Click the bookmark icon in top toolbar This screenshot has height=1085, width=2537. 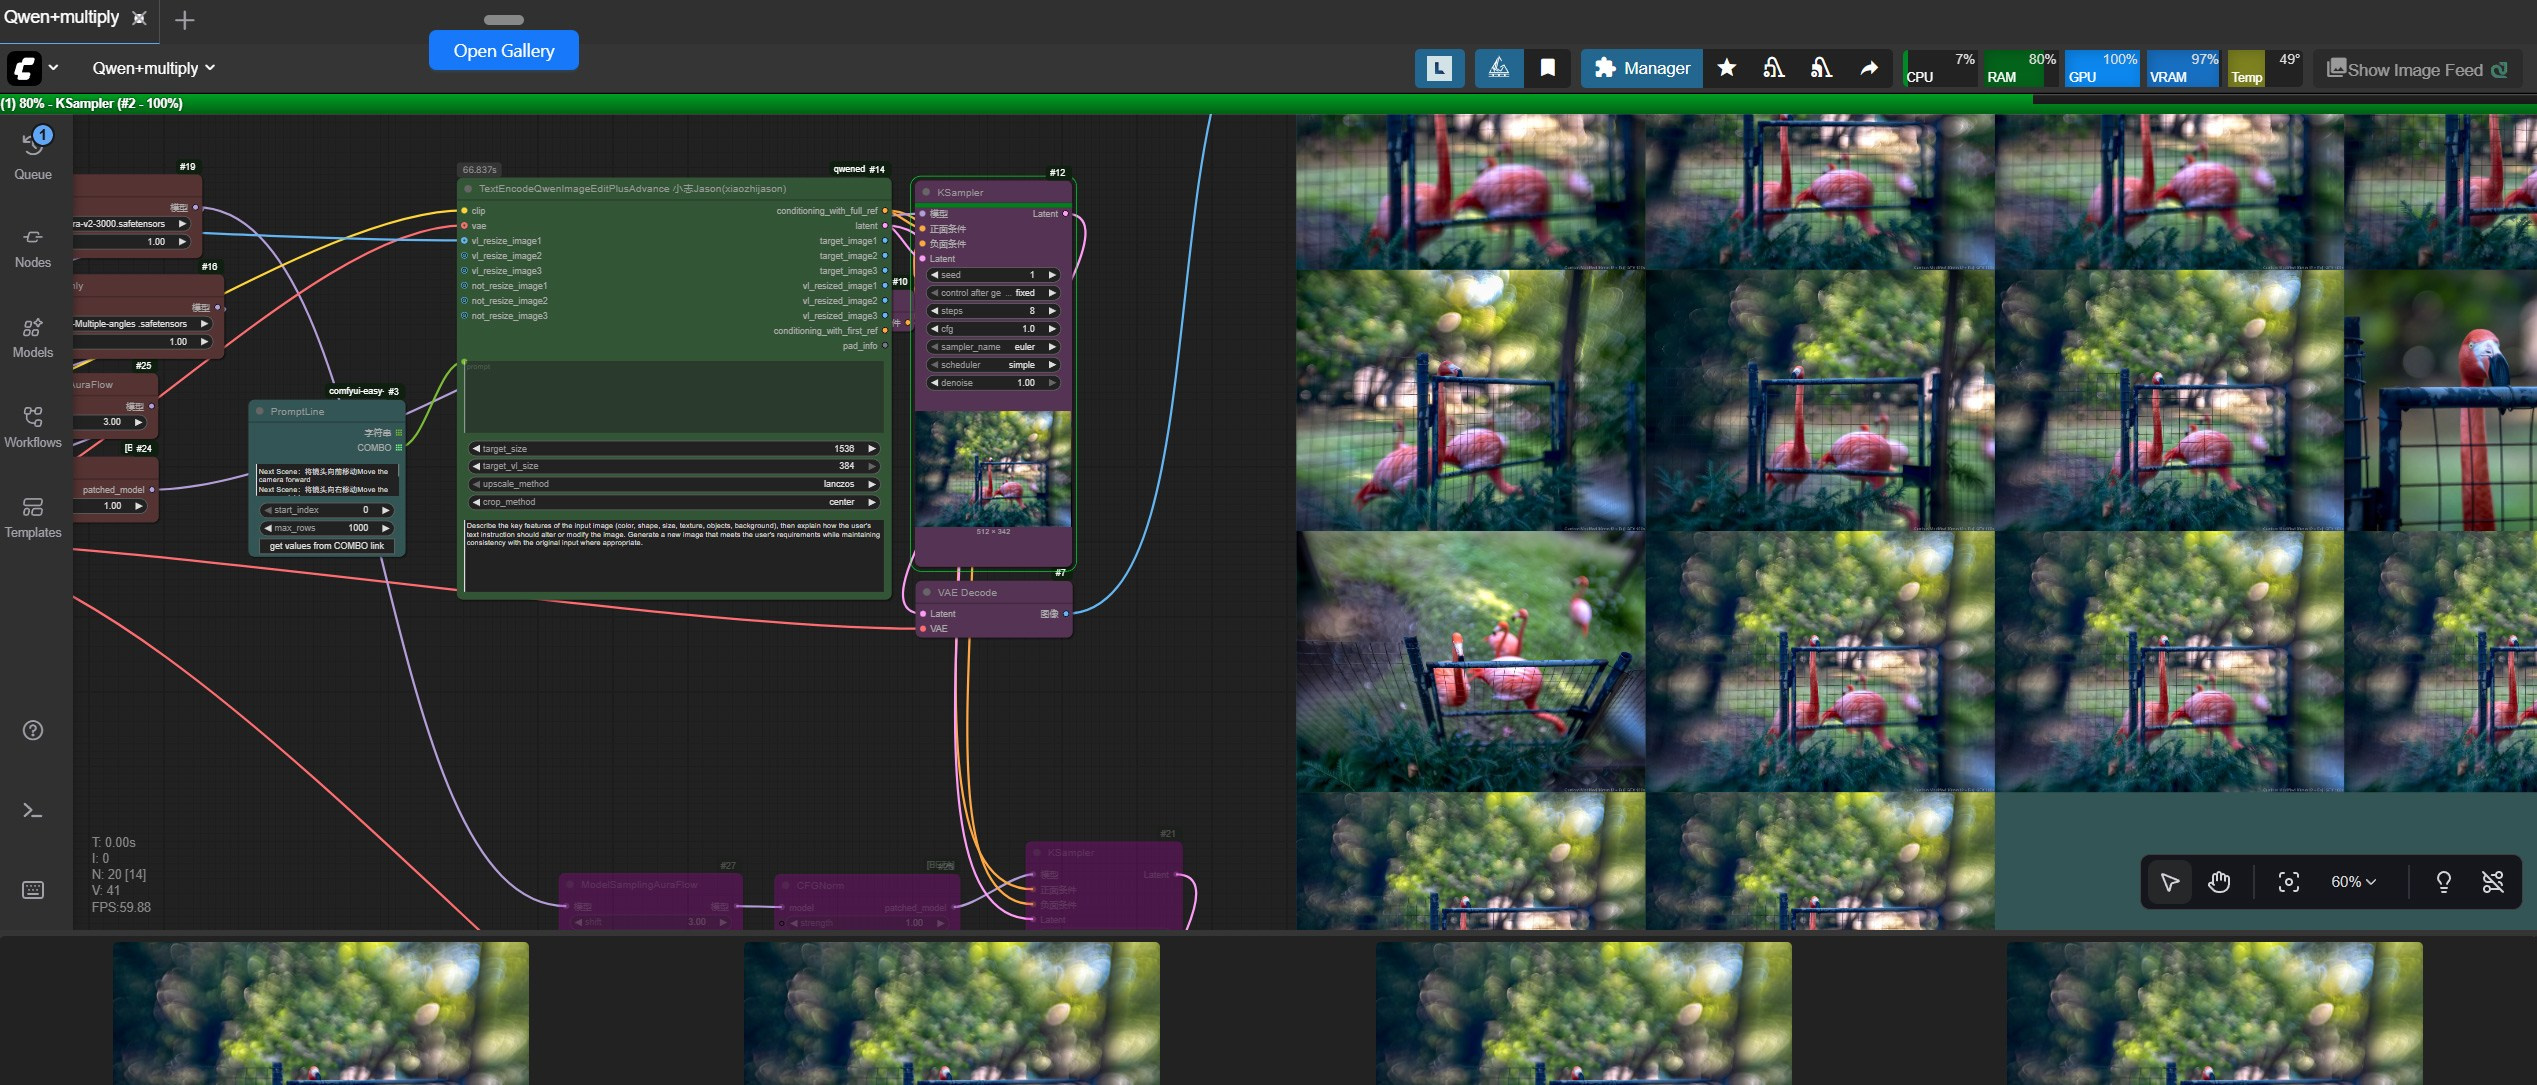1547,68
